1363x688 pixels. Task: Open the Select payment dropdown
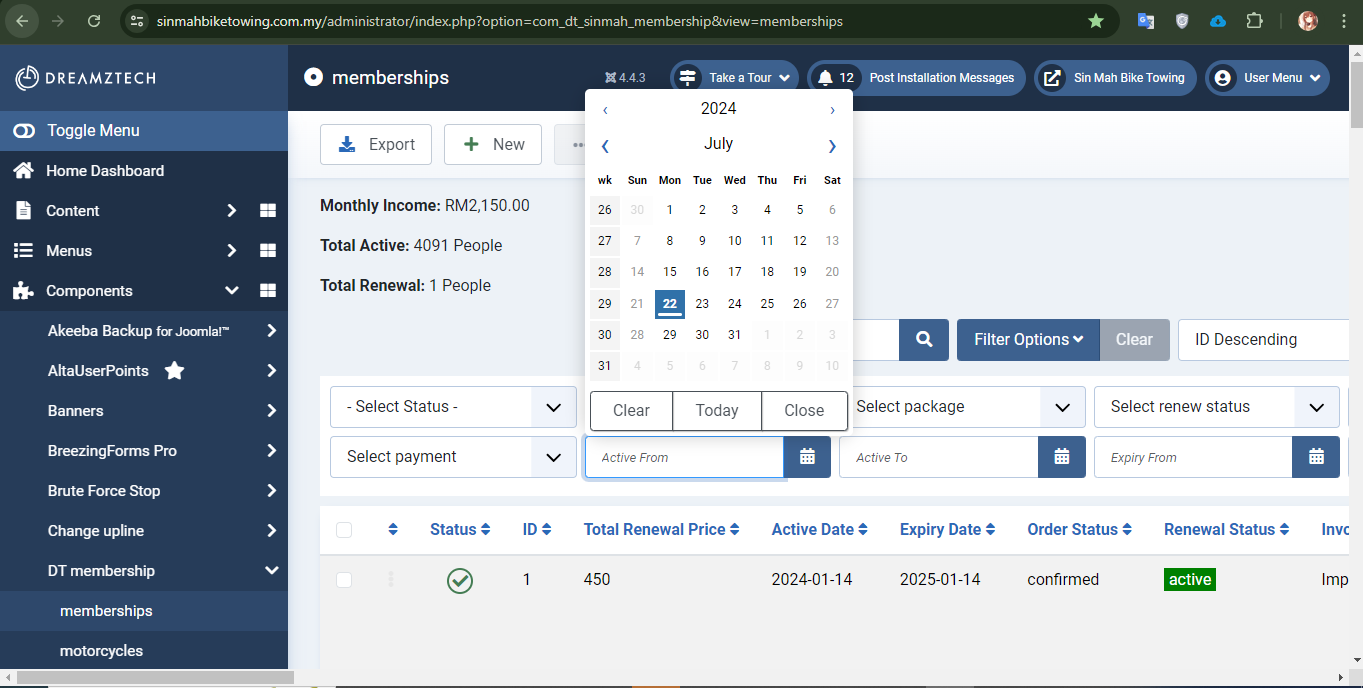click(453, 457)
